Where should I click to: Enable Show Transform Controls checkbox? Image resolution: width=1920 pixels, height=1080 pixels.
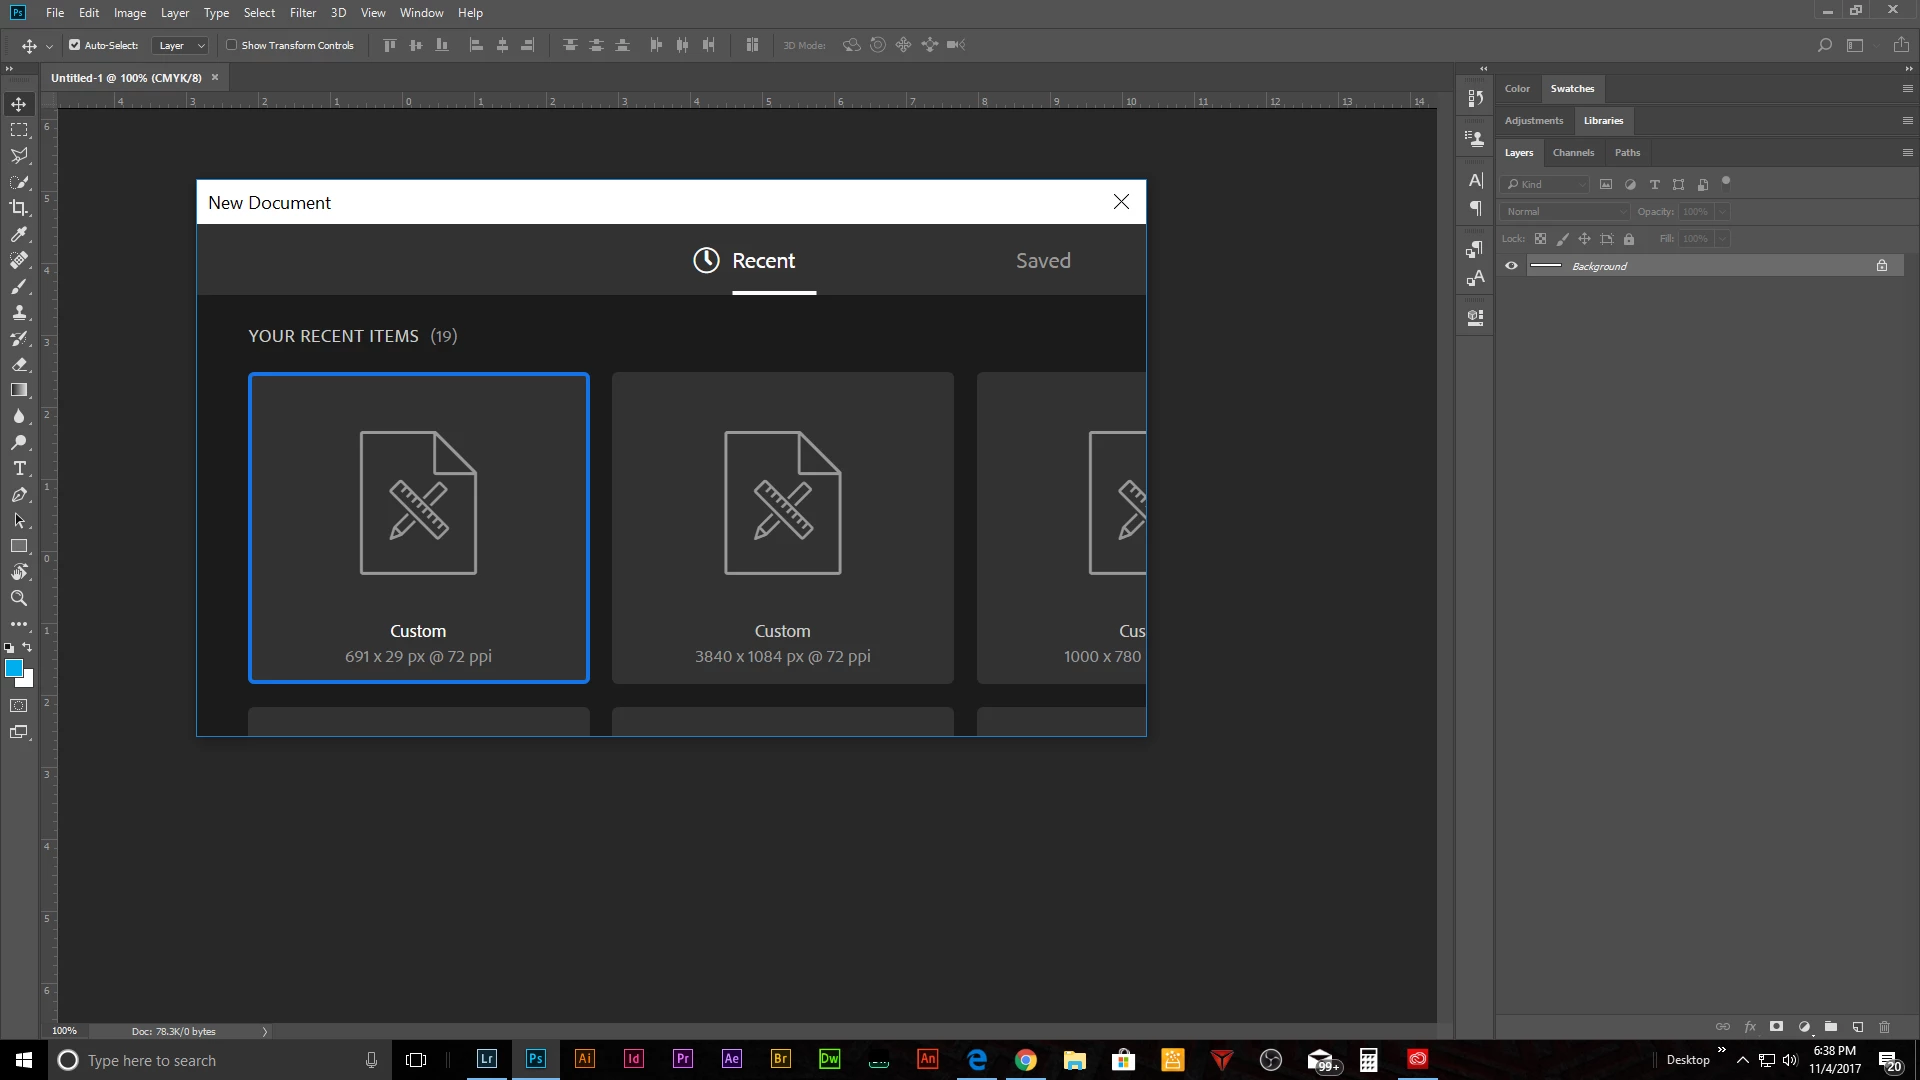click(232, 45)
